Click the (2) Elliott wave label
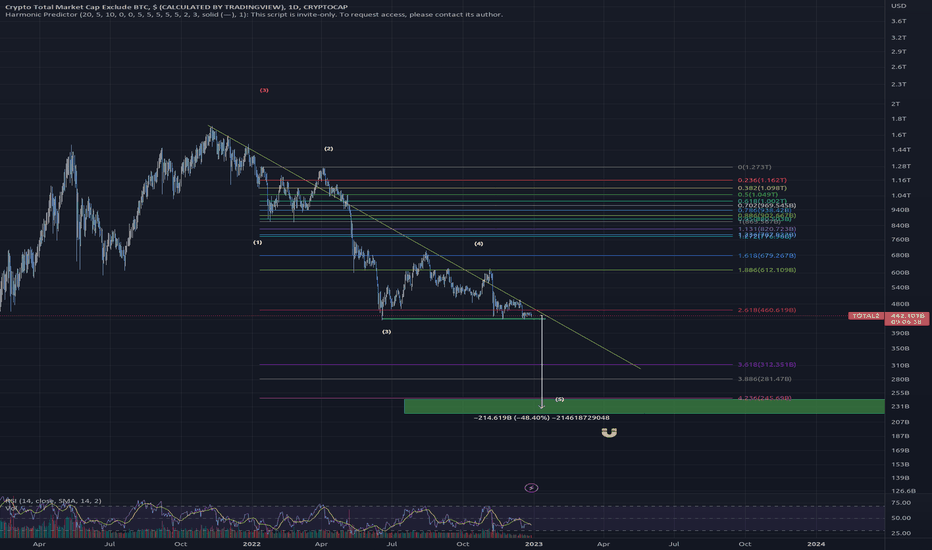 (x=328, y=149)
